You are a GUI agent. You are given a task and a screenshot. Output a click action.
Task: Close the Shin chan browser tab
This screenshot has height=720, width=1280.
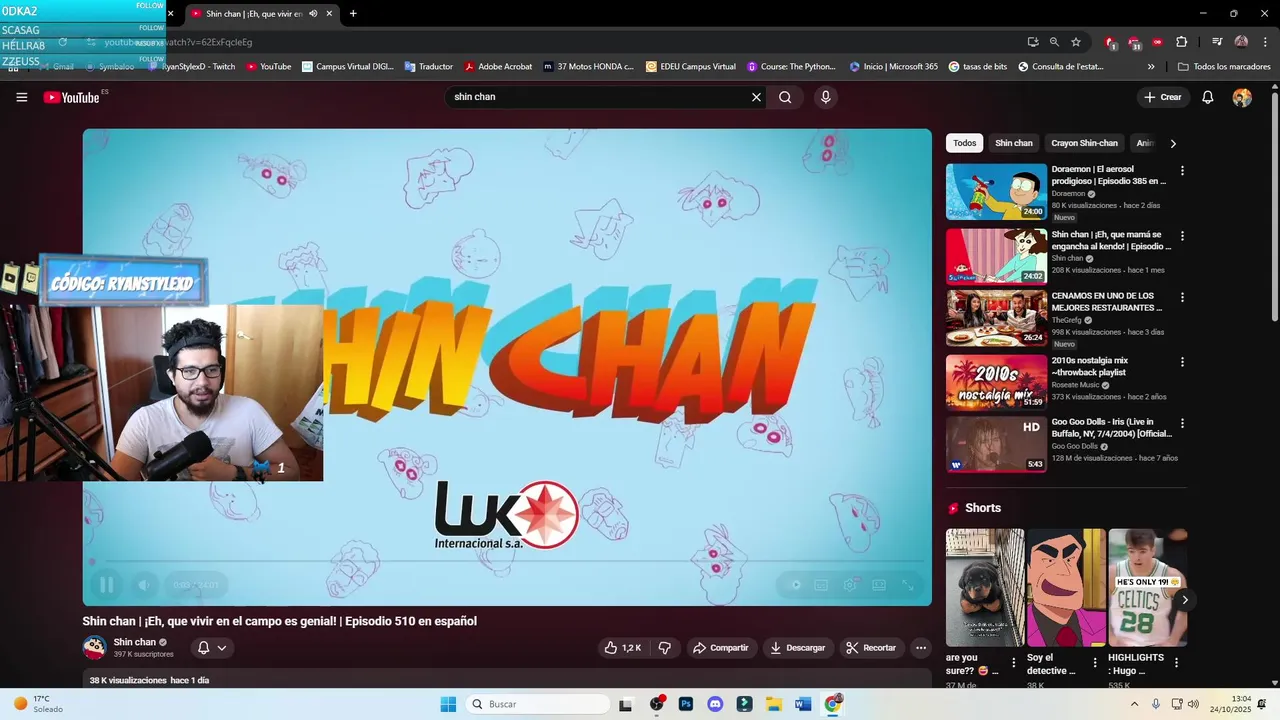point(329,14)
